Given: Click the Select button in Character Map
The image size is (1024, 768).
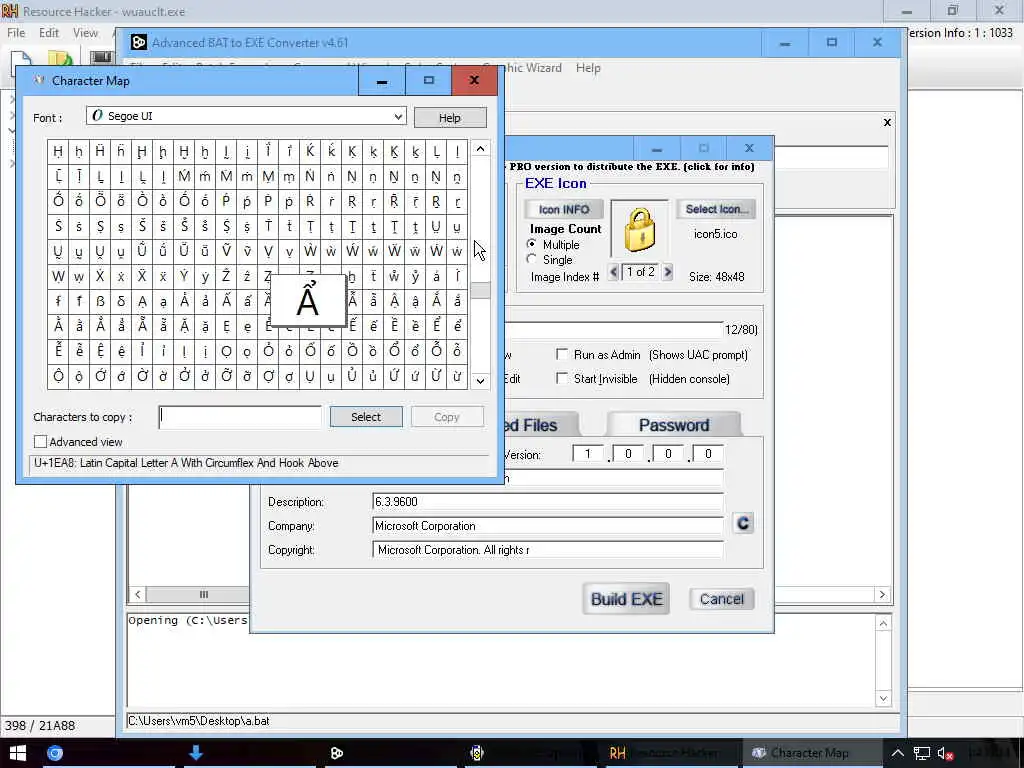Looking at the screenshot, I should coord(366,417).
